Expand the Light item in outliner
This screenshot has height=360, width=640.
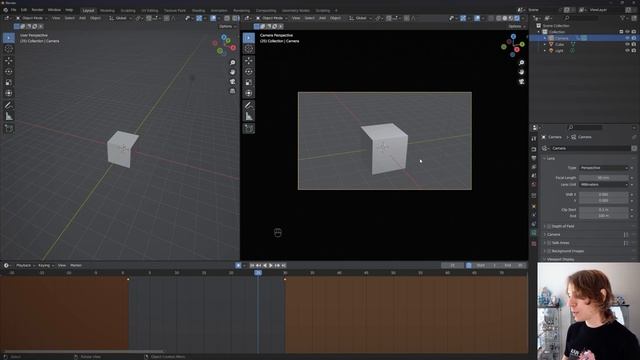545,50
